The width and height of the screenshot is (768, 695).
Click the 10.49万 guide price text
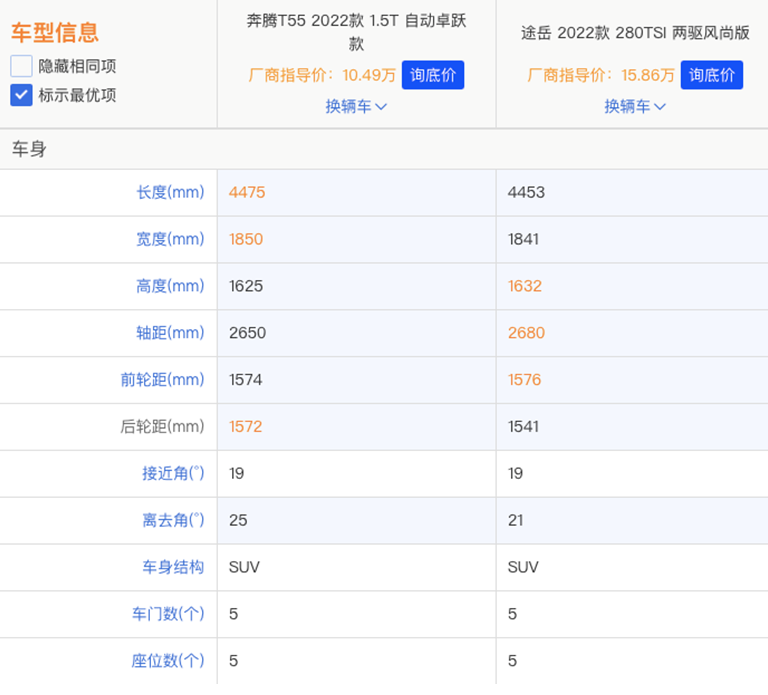point(369,75)
